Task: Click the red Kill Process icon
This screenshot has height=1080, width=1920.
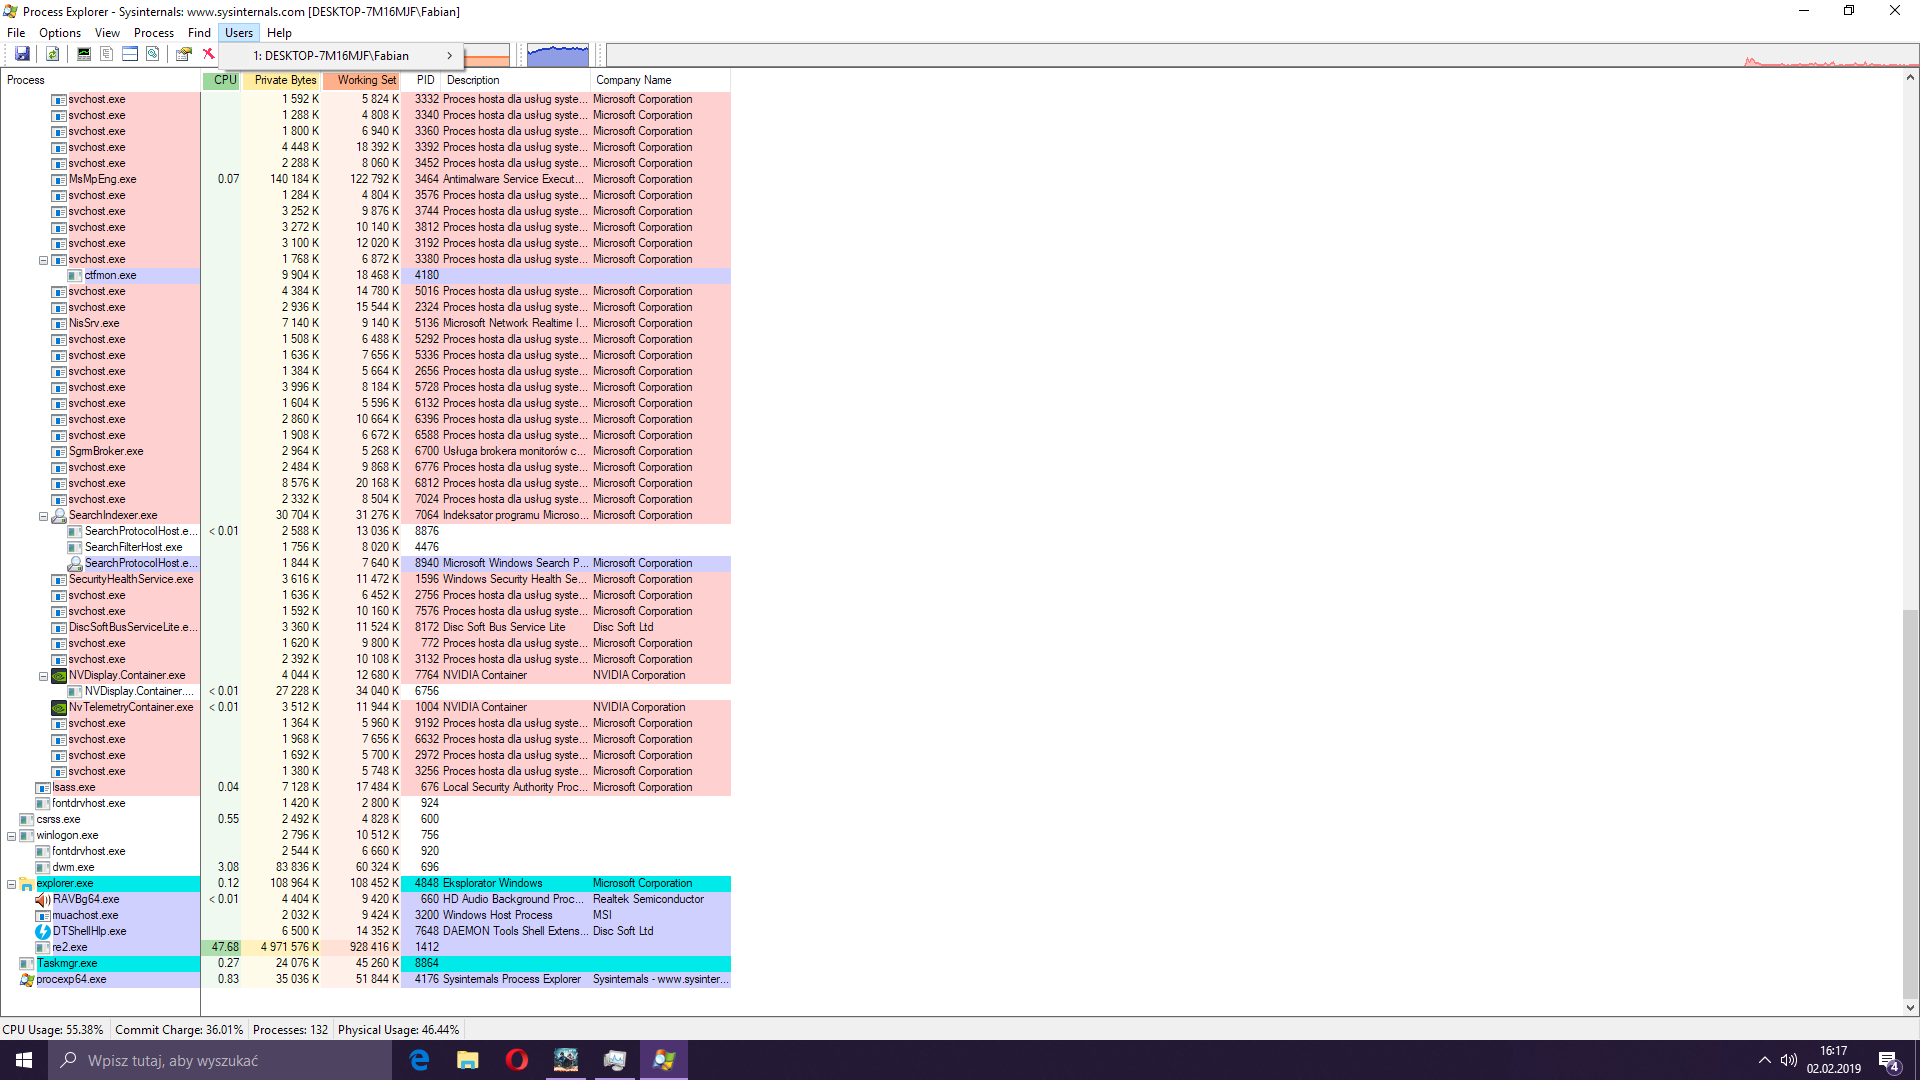Action: pos(208,54)
